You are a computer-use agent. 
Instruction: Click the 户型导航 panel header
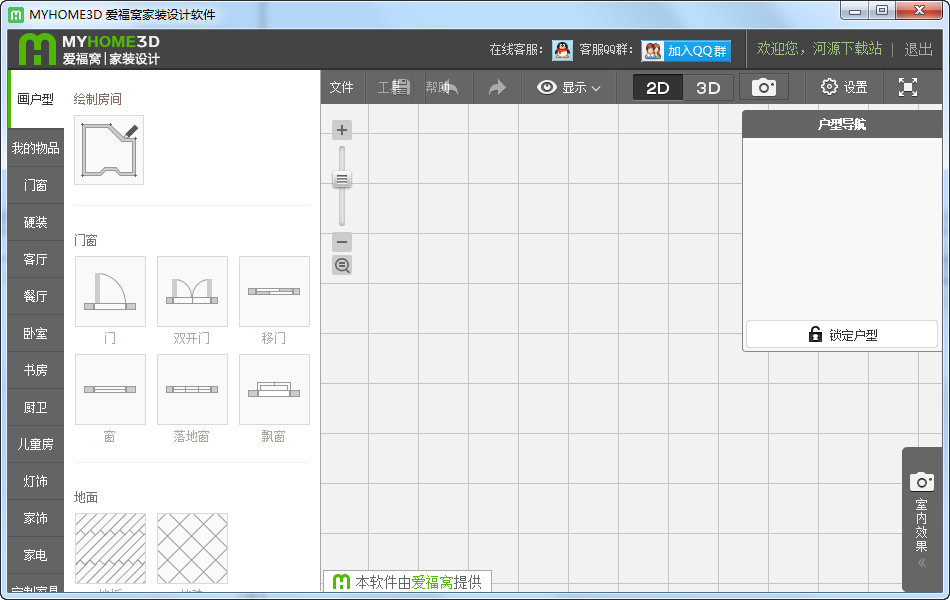(x=842, y=124)
